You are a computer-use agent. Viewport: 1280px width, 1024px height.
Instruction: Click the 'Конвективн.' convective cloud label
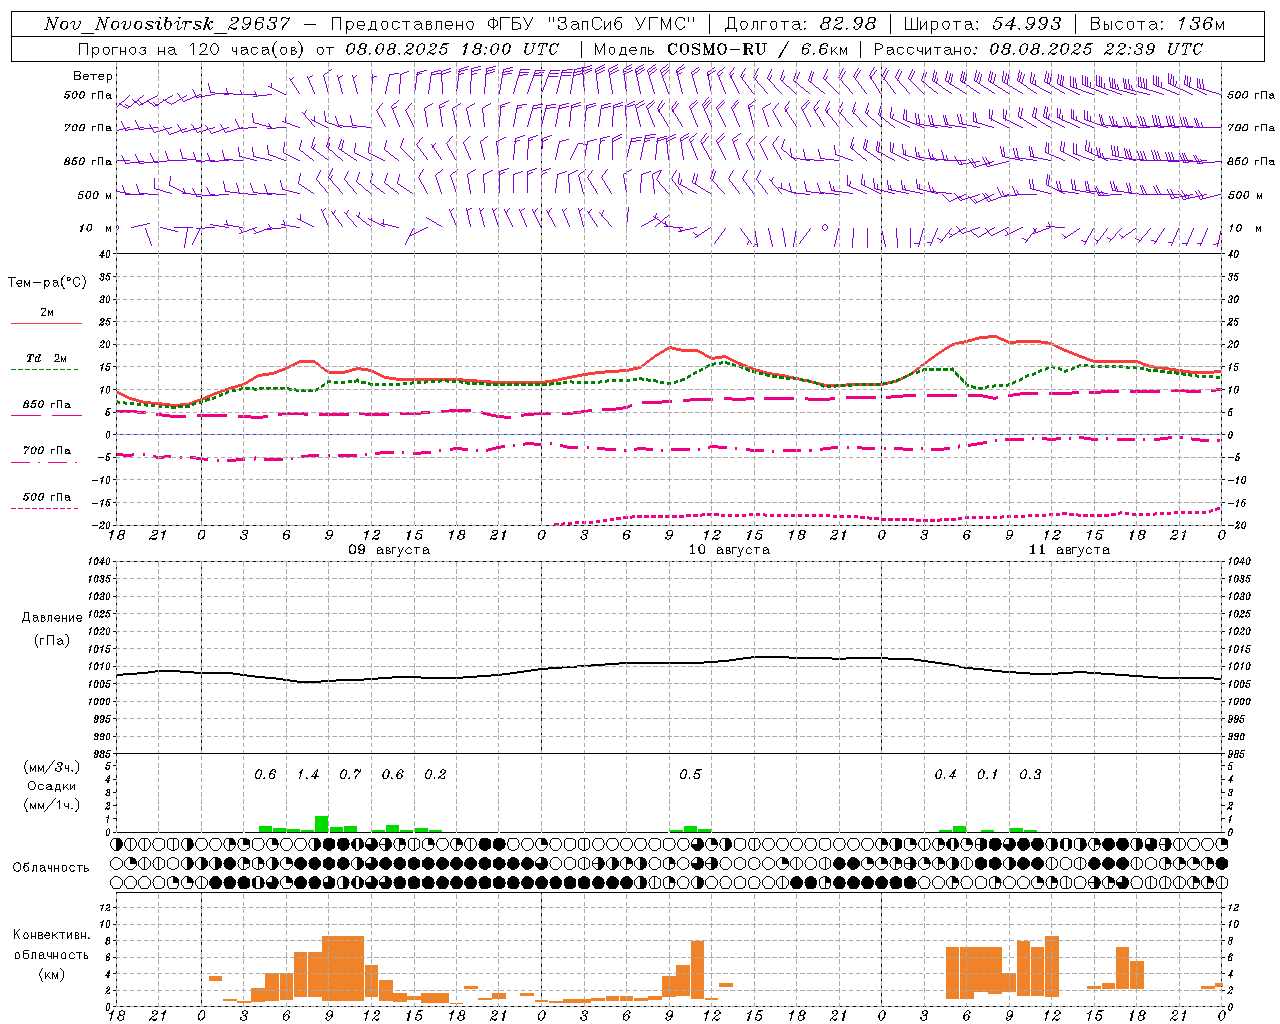point(52,935)
